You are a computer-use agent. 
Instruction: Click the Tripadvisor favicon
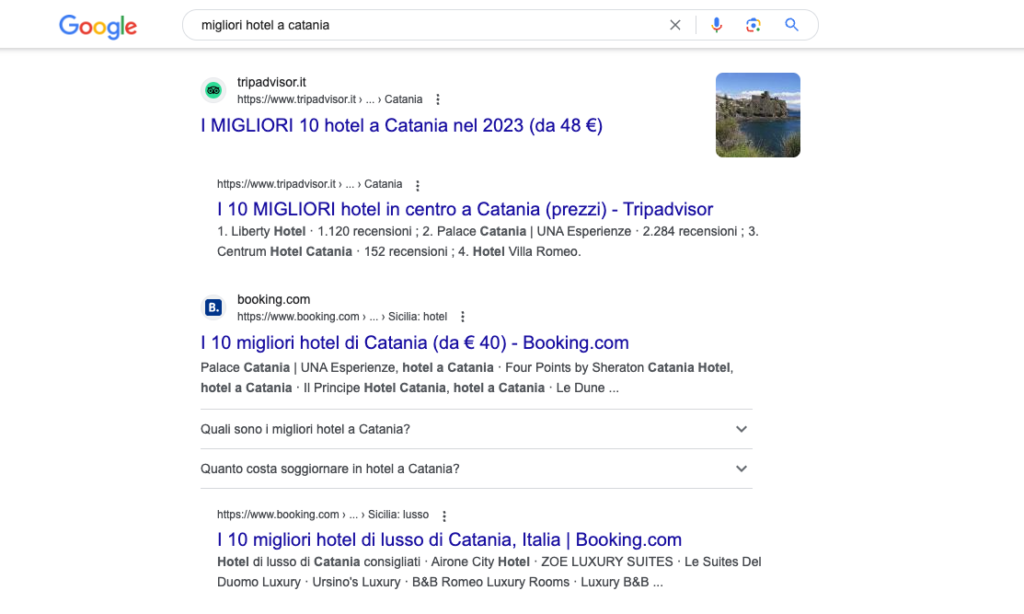(213, 90)
